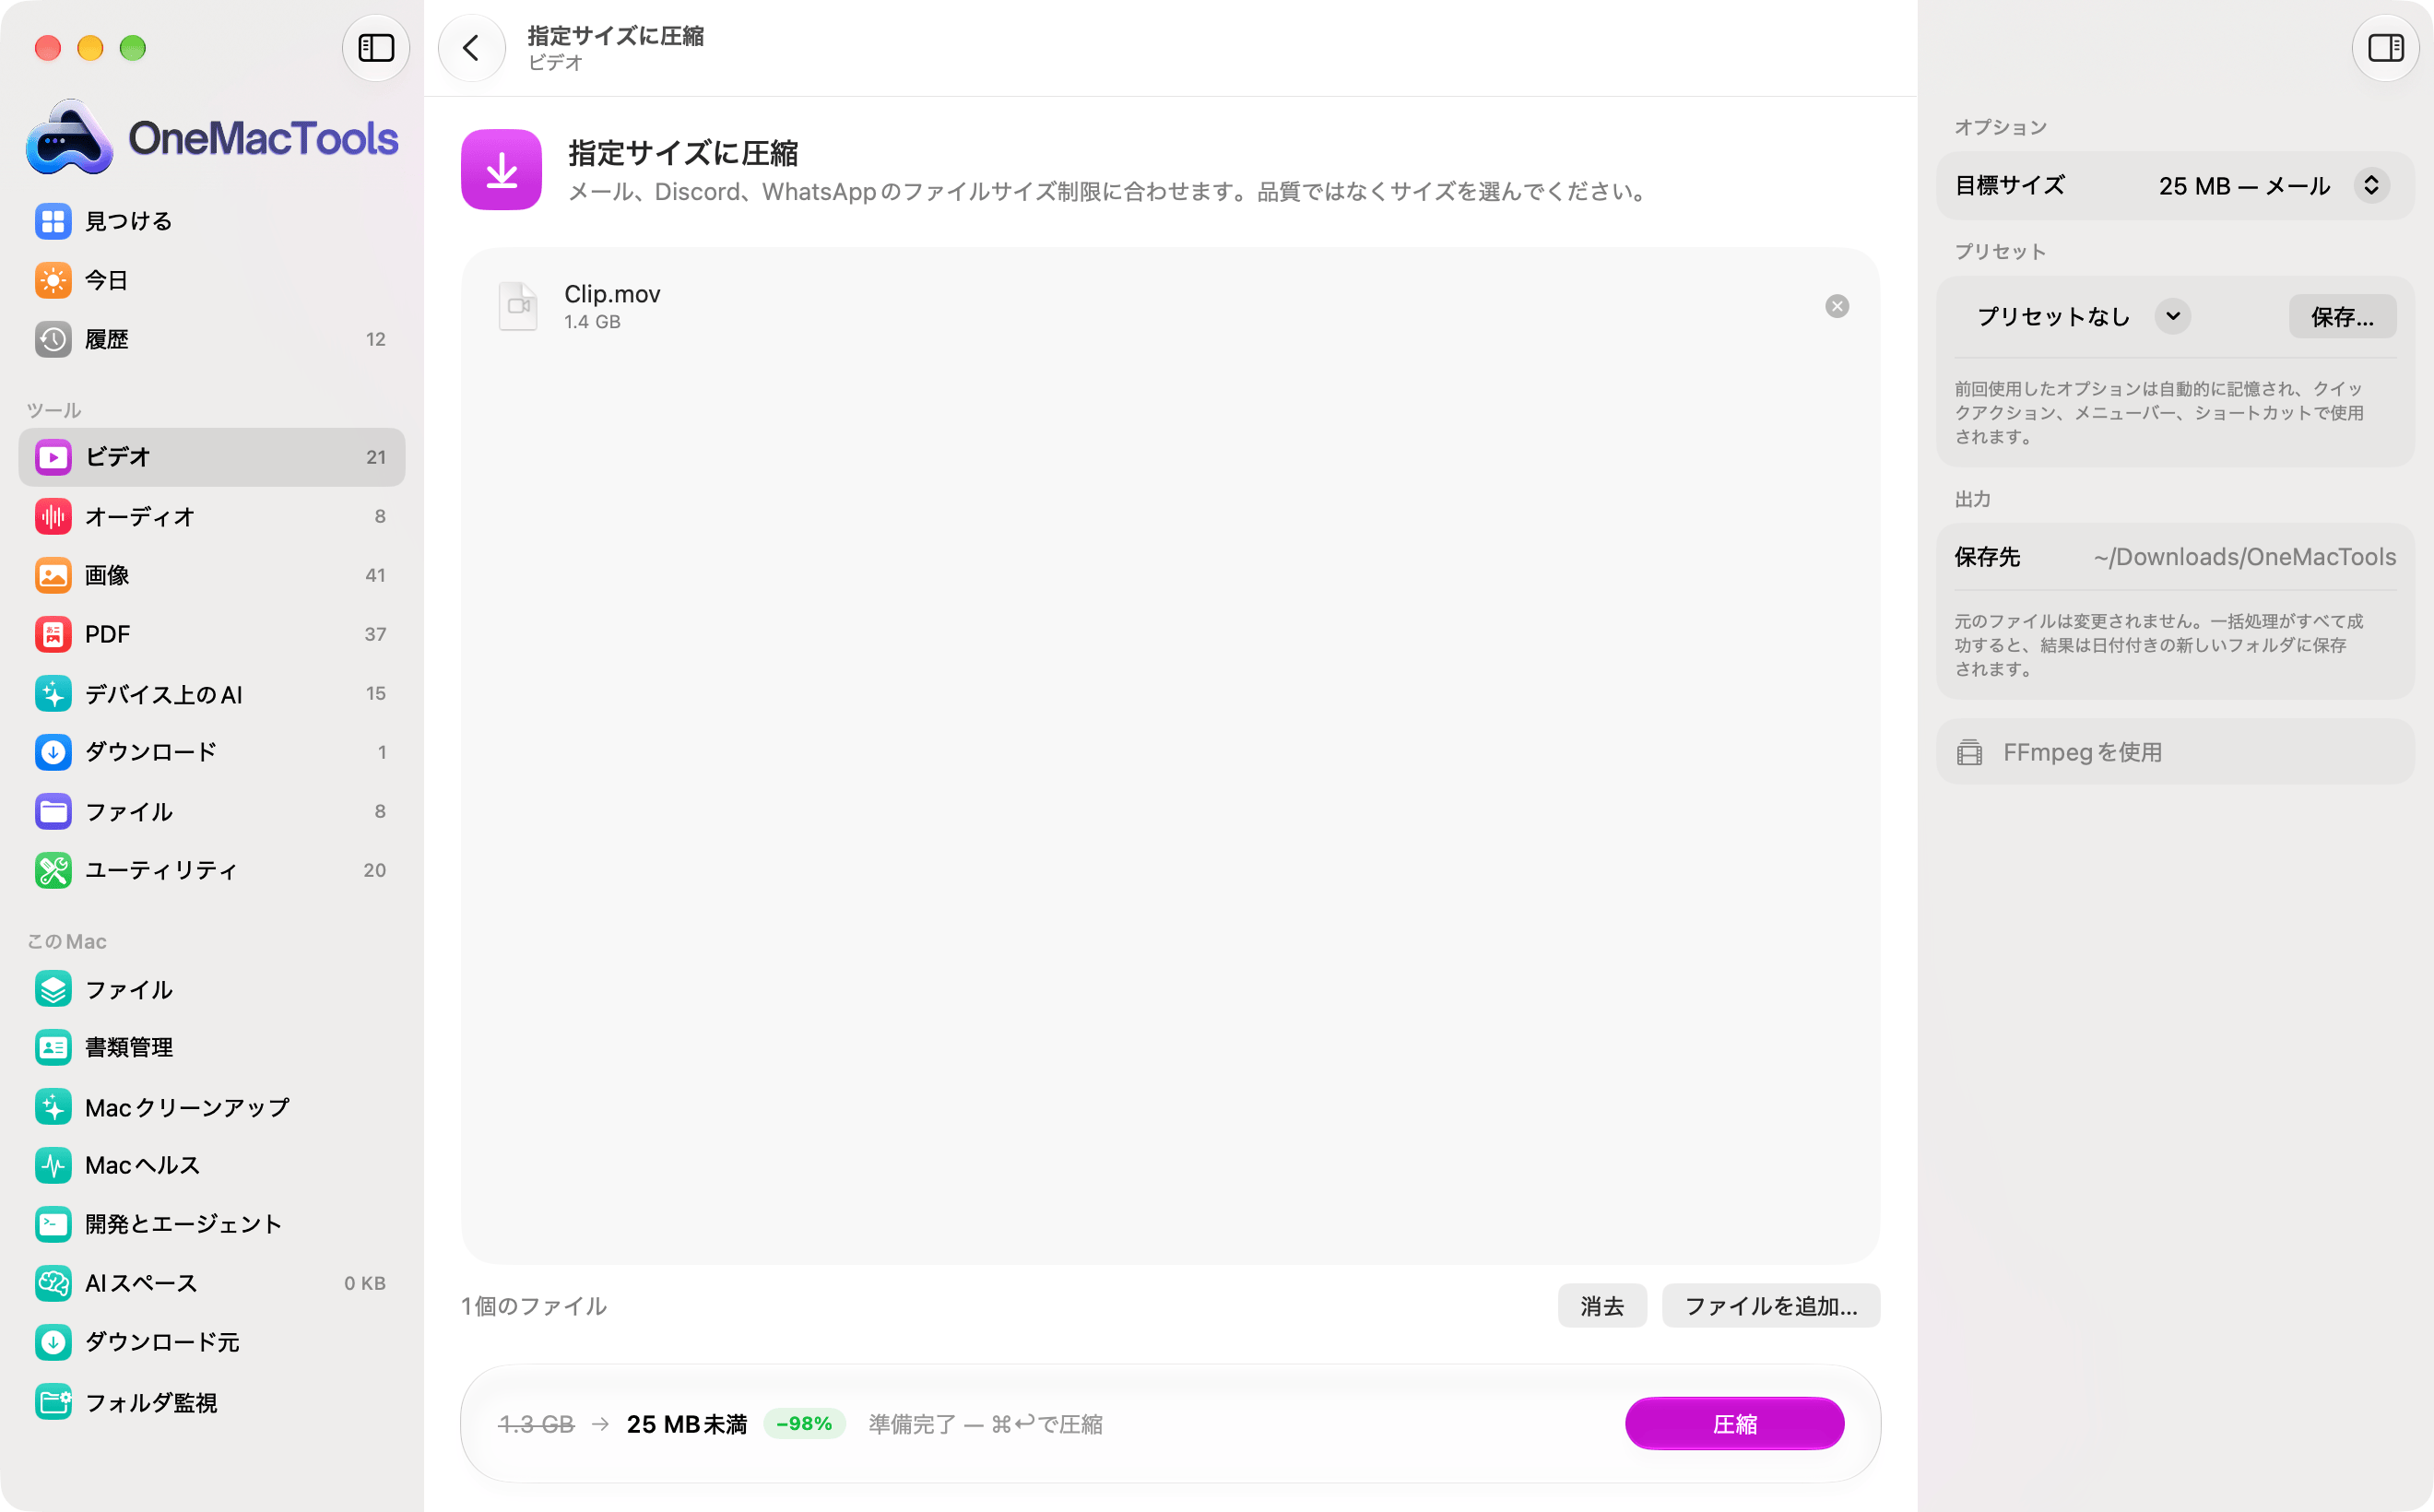Click the pink 指定サイズに圧縮 tool icon

(501, 169)
